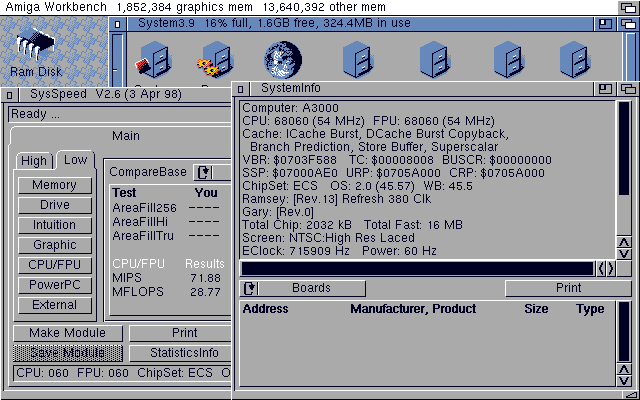The image size is (640, 400).
Task: Click the Gary: [Rev.0] line
Action: coord(278,212)
